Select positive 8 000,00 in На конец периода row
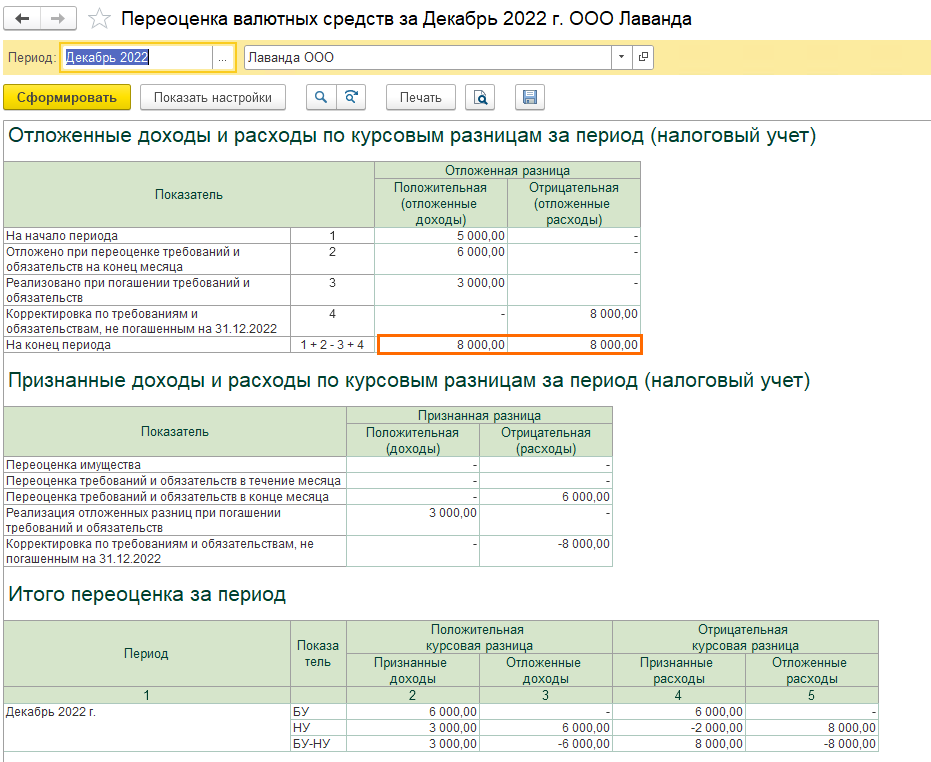Viewport: 931px width, 762px height. [442, 344]
